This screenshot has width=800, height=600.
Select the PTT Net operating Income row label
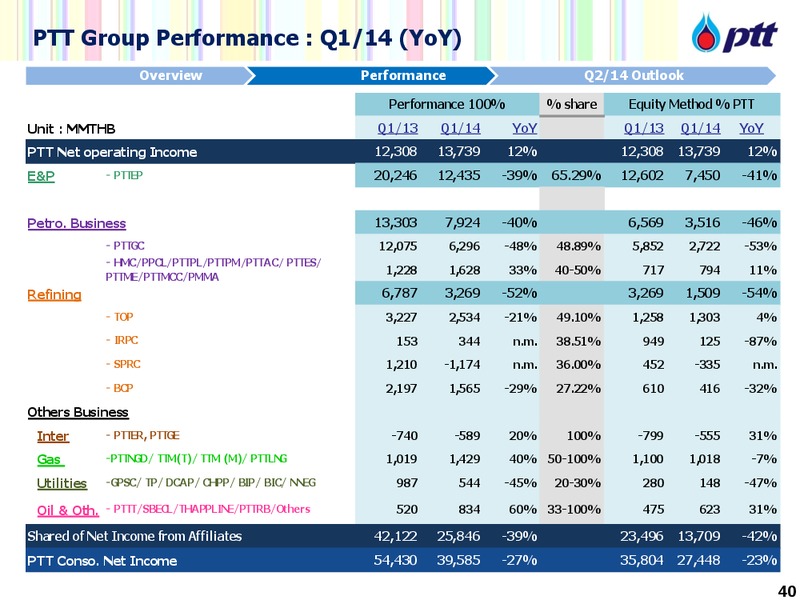pyautogui.click(x=112, y=152)
